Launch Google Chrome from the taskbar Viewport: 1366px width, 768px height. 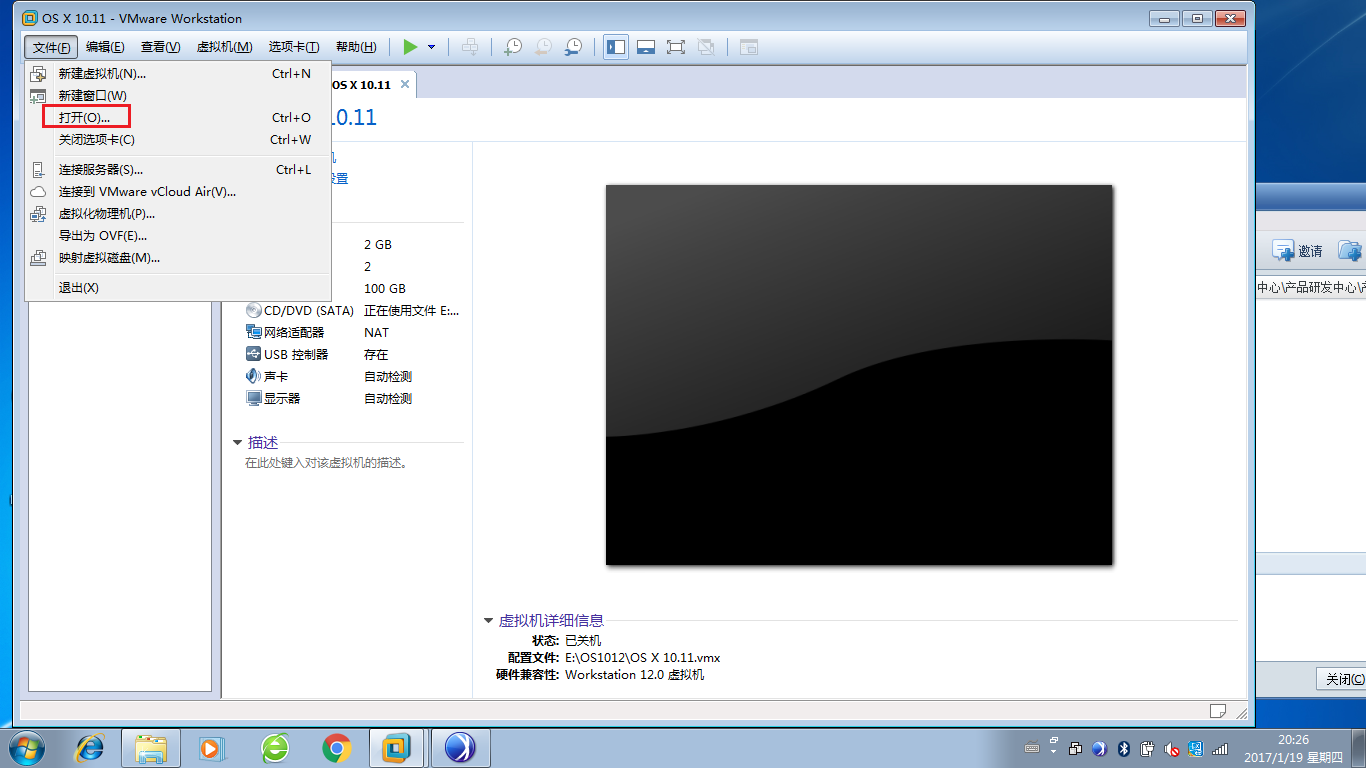(x=337, y=747)
